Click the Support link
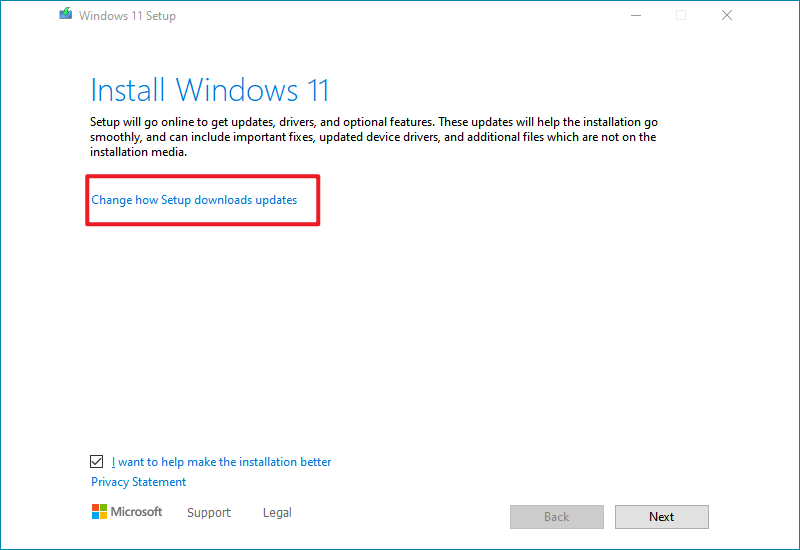The height and width of the screenshot is (550, 800). pos(209,512)
